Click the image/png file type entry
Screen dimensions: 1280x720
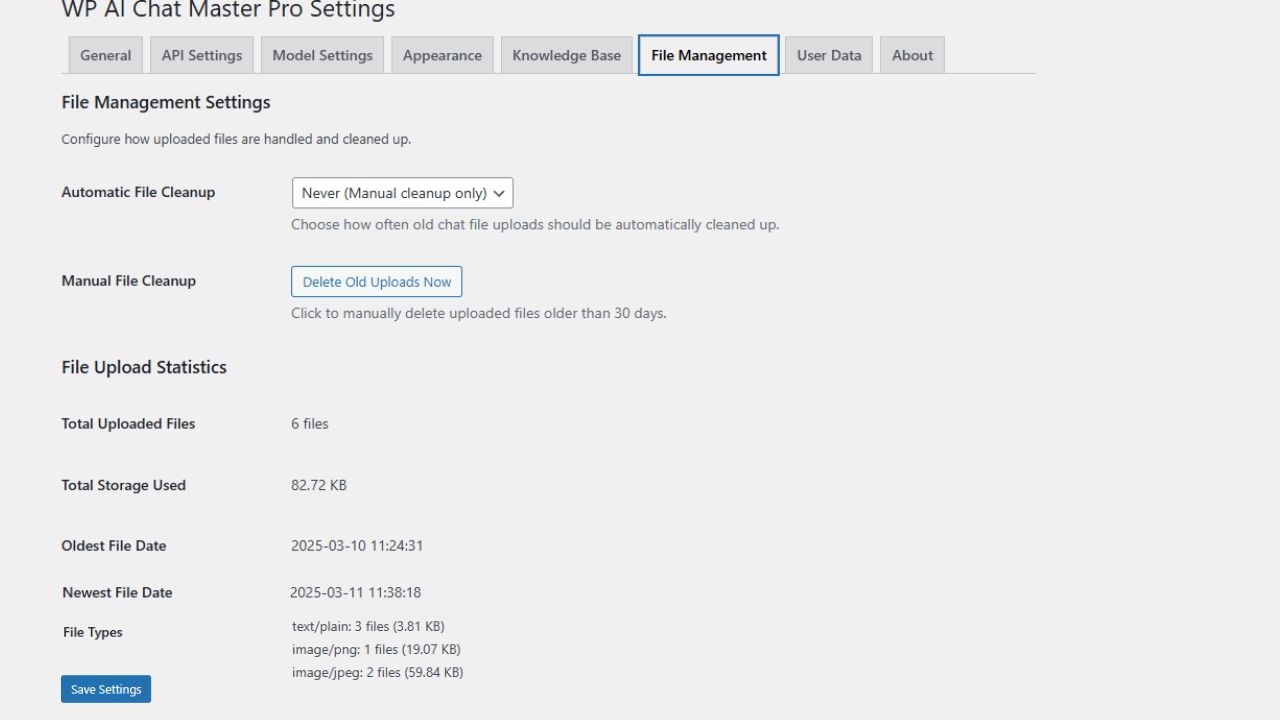pyautogui.click(x=376, y=649)
